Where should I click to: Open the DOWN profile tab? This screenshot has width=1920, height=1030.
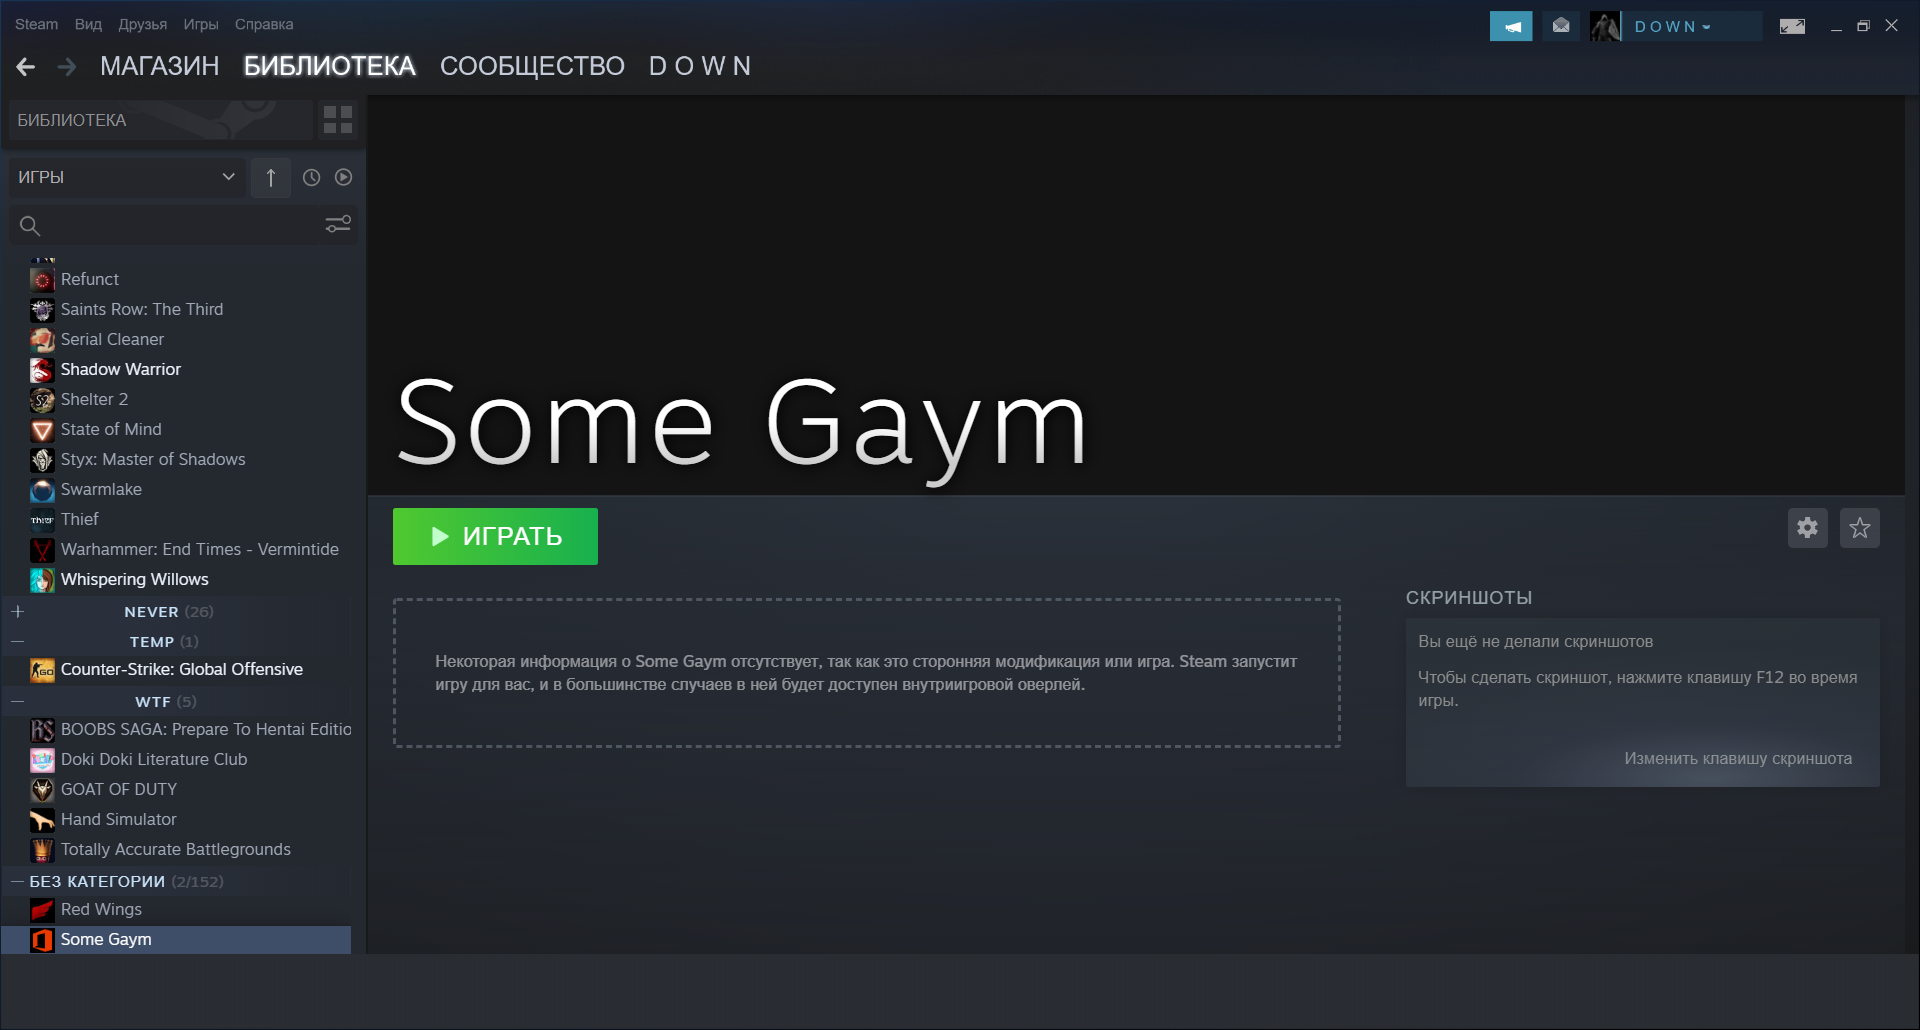pos(699,66)
